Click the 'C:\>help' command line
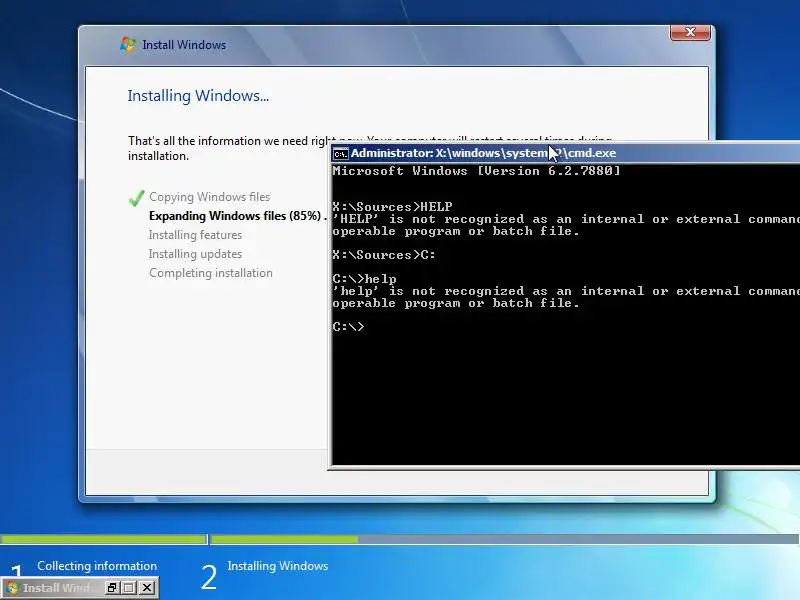 point(364,279)
